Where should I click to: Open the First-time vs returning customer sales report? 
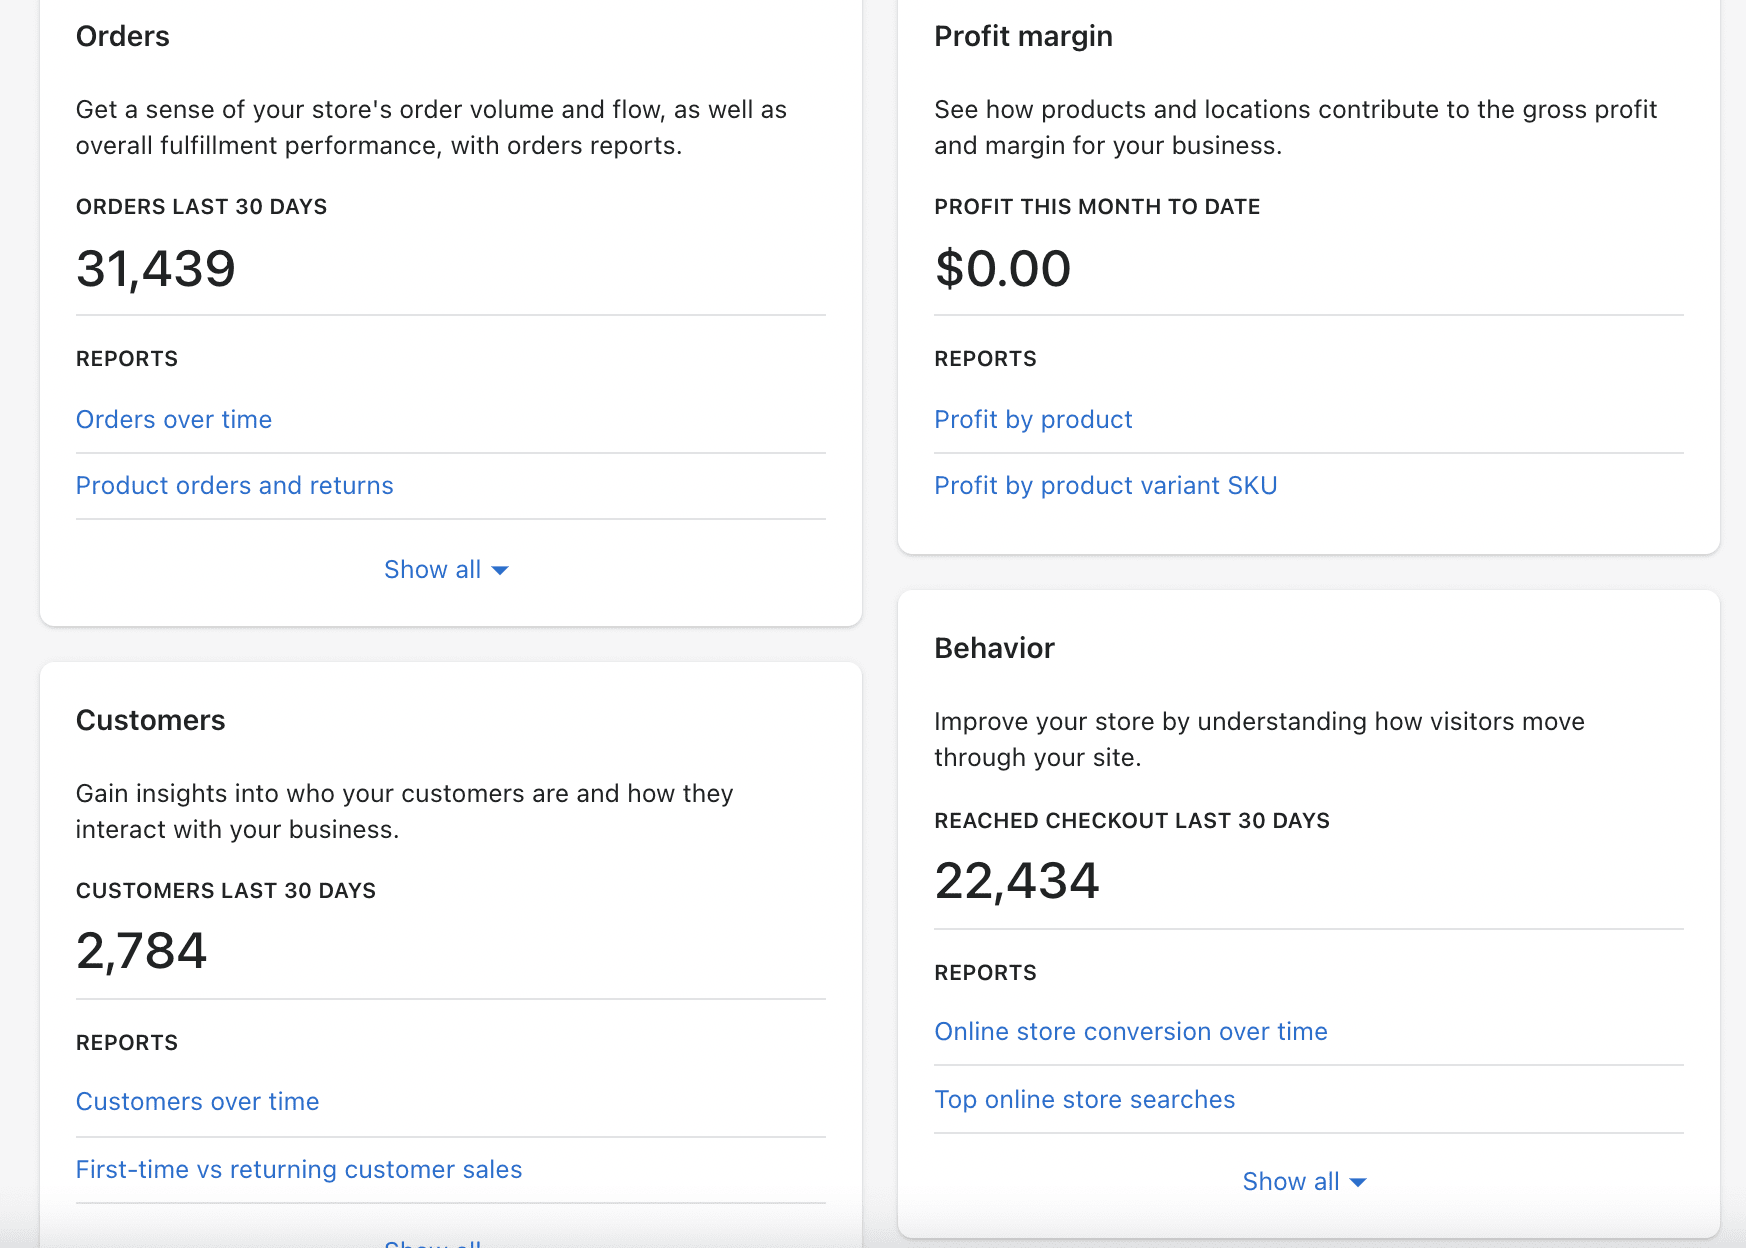click(x=298, y=1168)
